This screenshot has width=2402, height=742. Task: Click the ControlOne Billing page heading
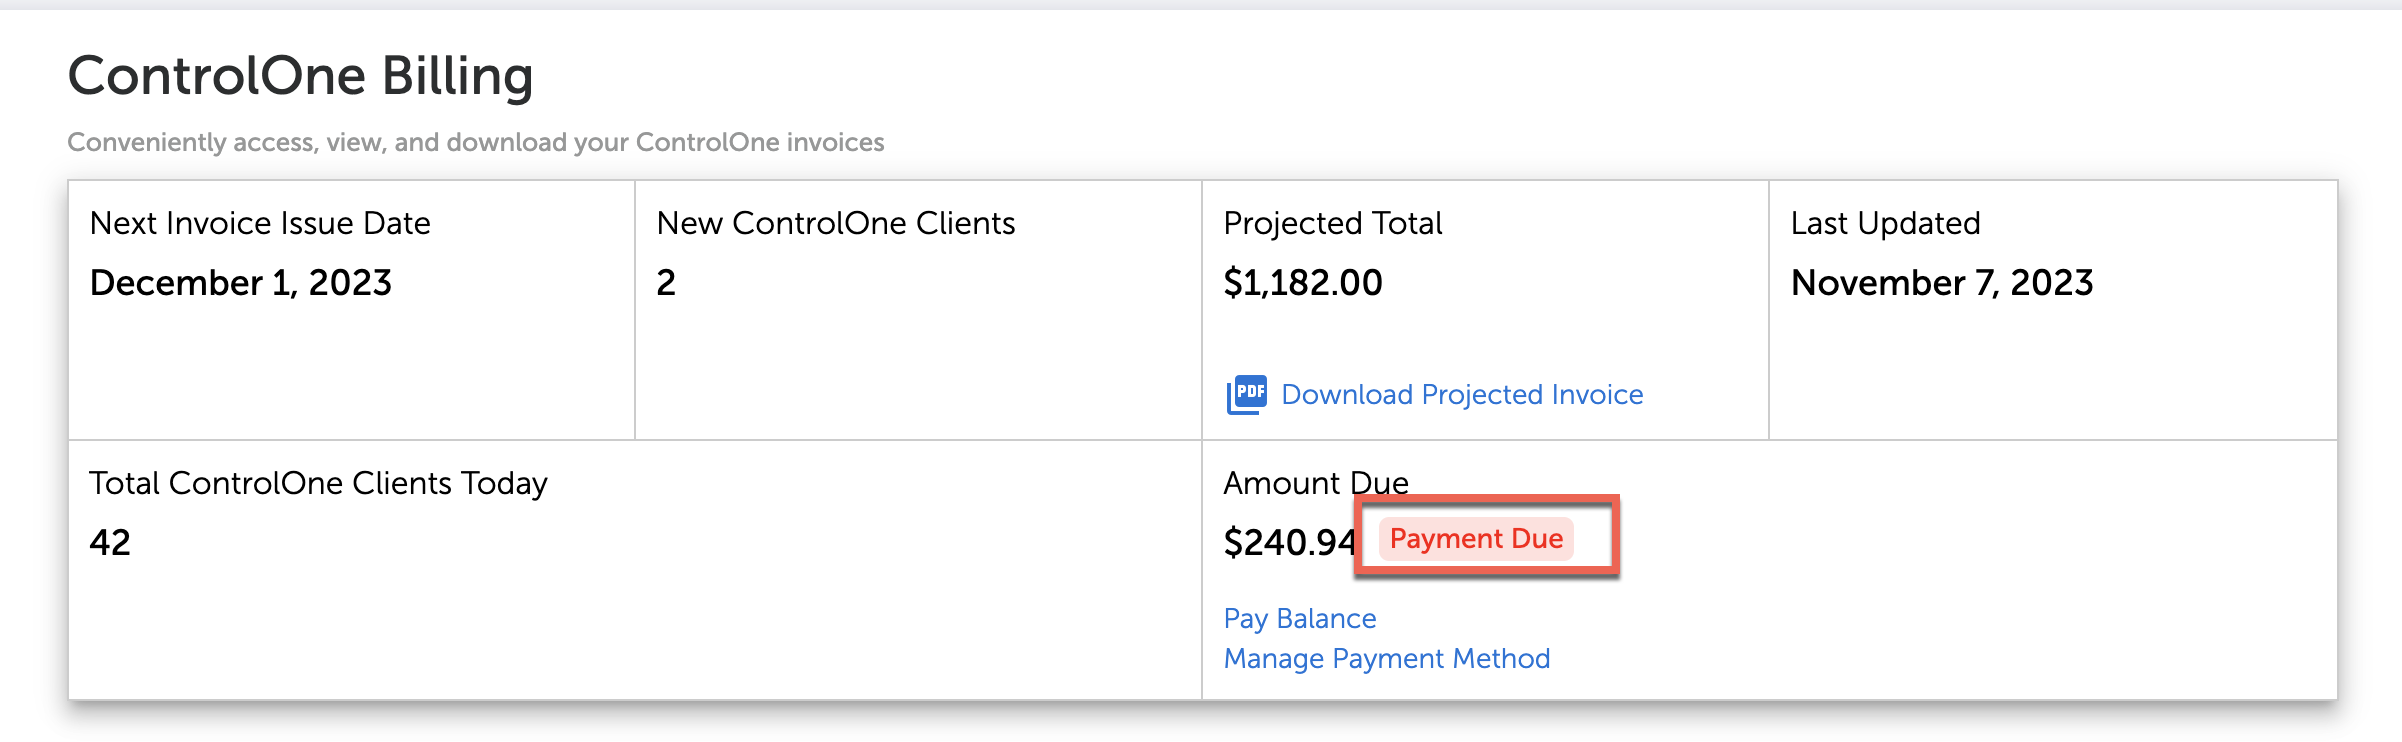coord(300,76)
